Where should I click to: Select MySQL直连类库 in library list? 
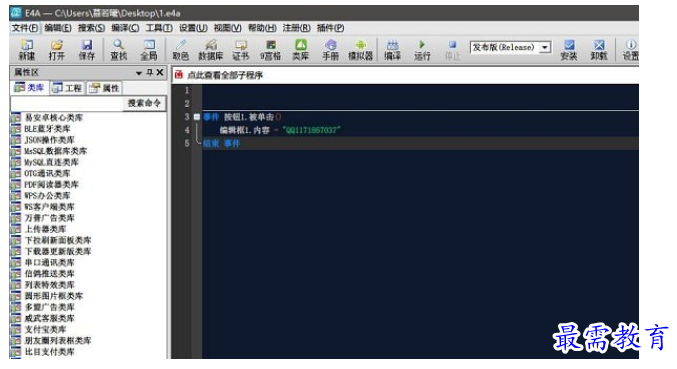[51, 162]
